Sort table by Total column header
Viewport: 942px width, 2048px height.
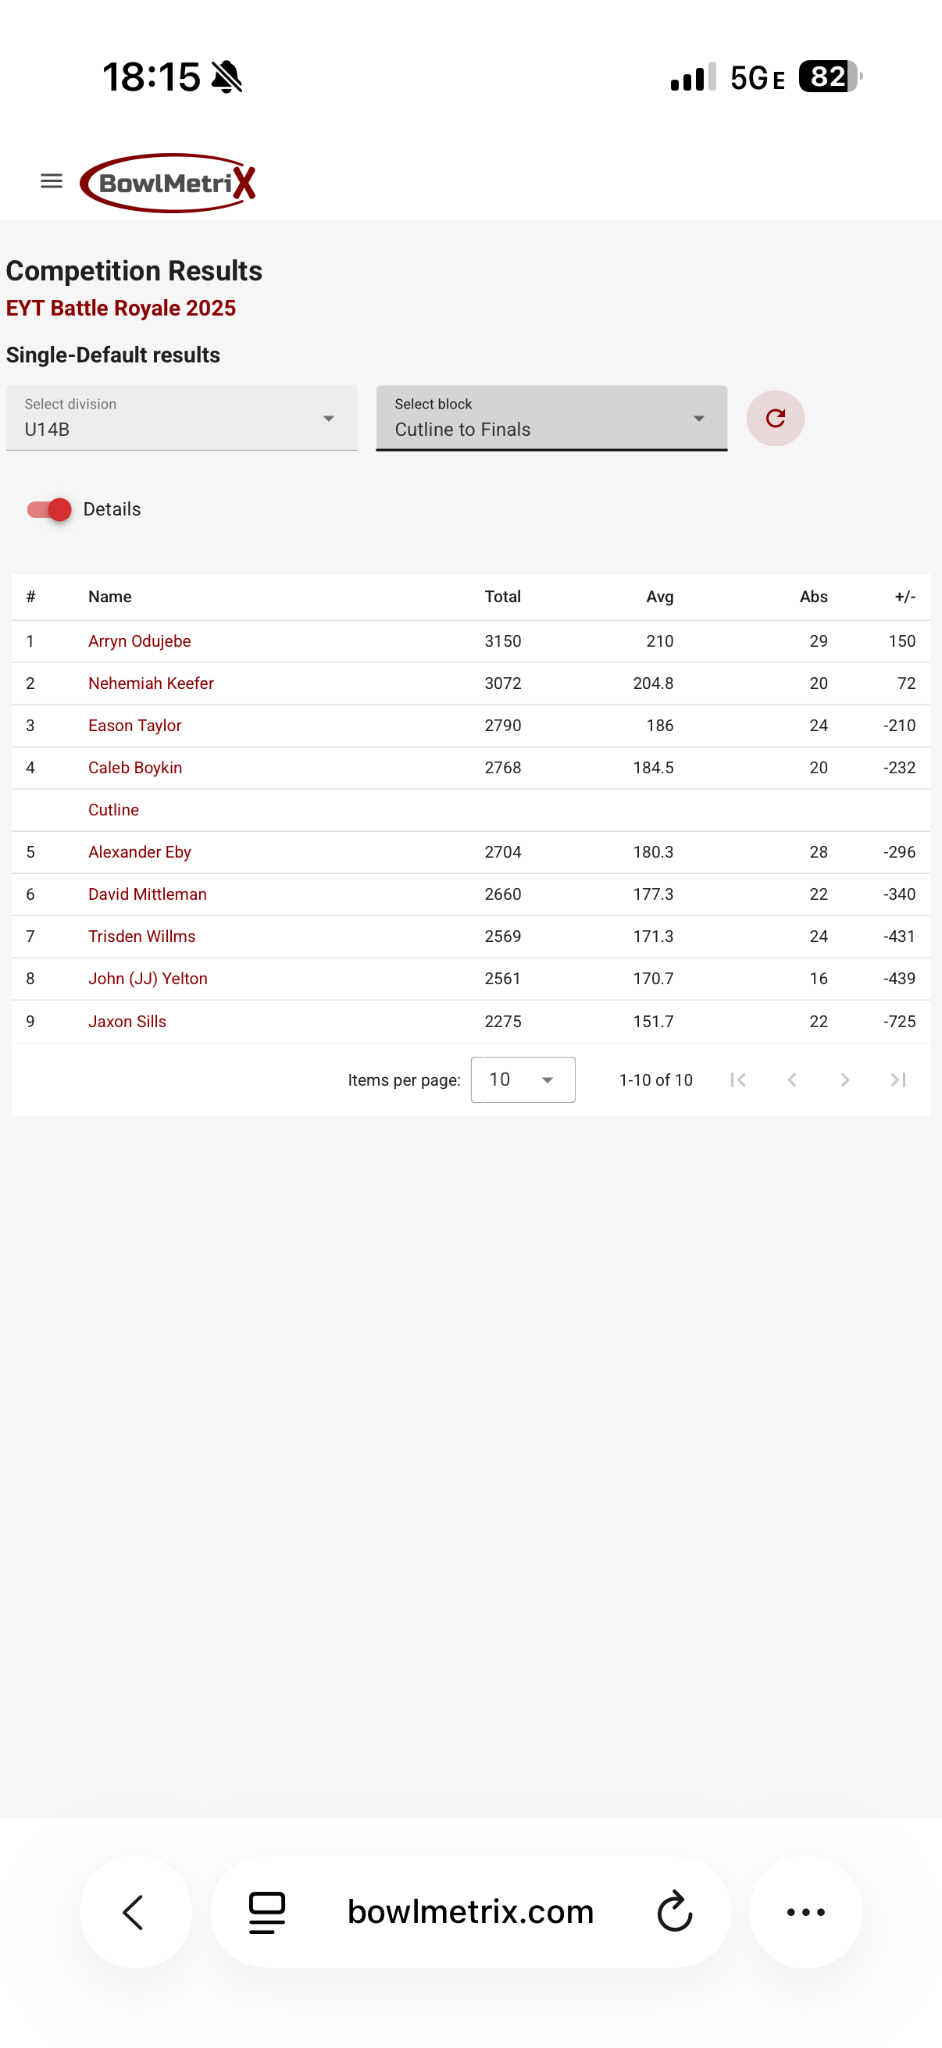click(x=502, y=597)
